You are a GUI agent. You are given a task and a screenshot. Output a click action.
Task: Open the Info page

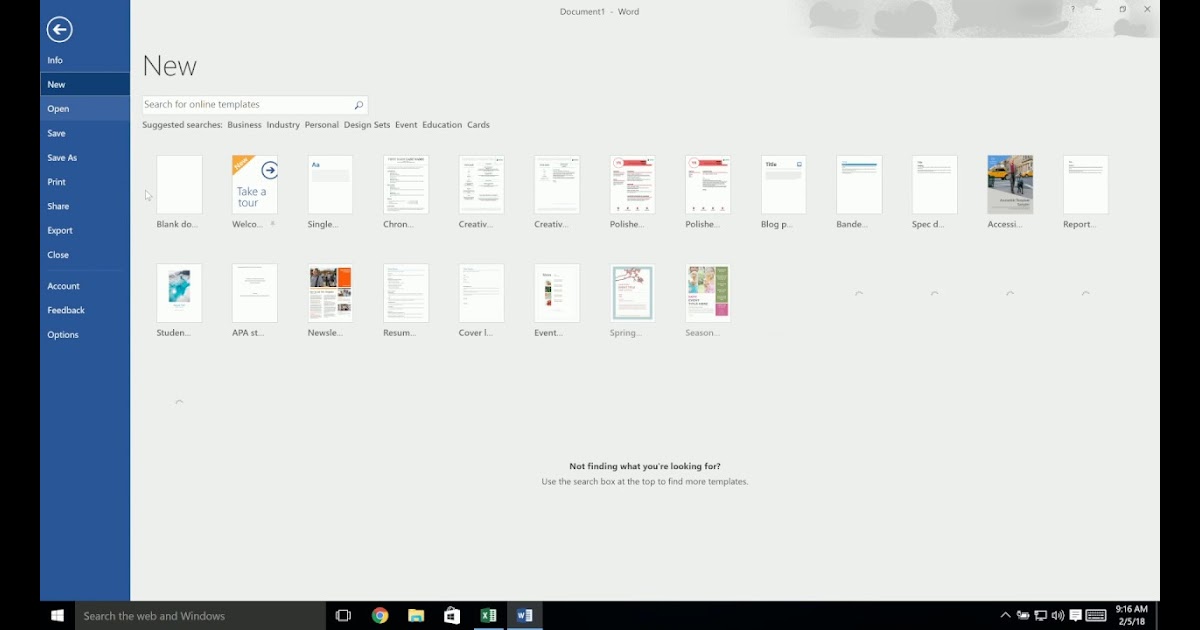[x=85, y=60]
